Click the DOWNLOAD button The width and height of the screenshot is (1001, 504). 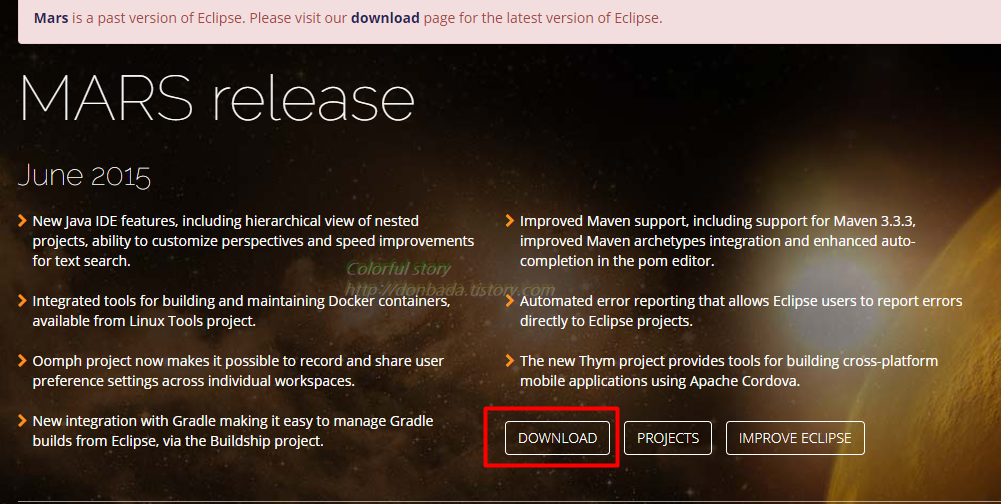coord(557,438)
